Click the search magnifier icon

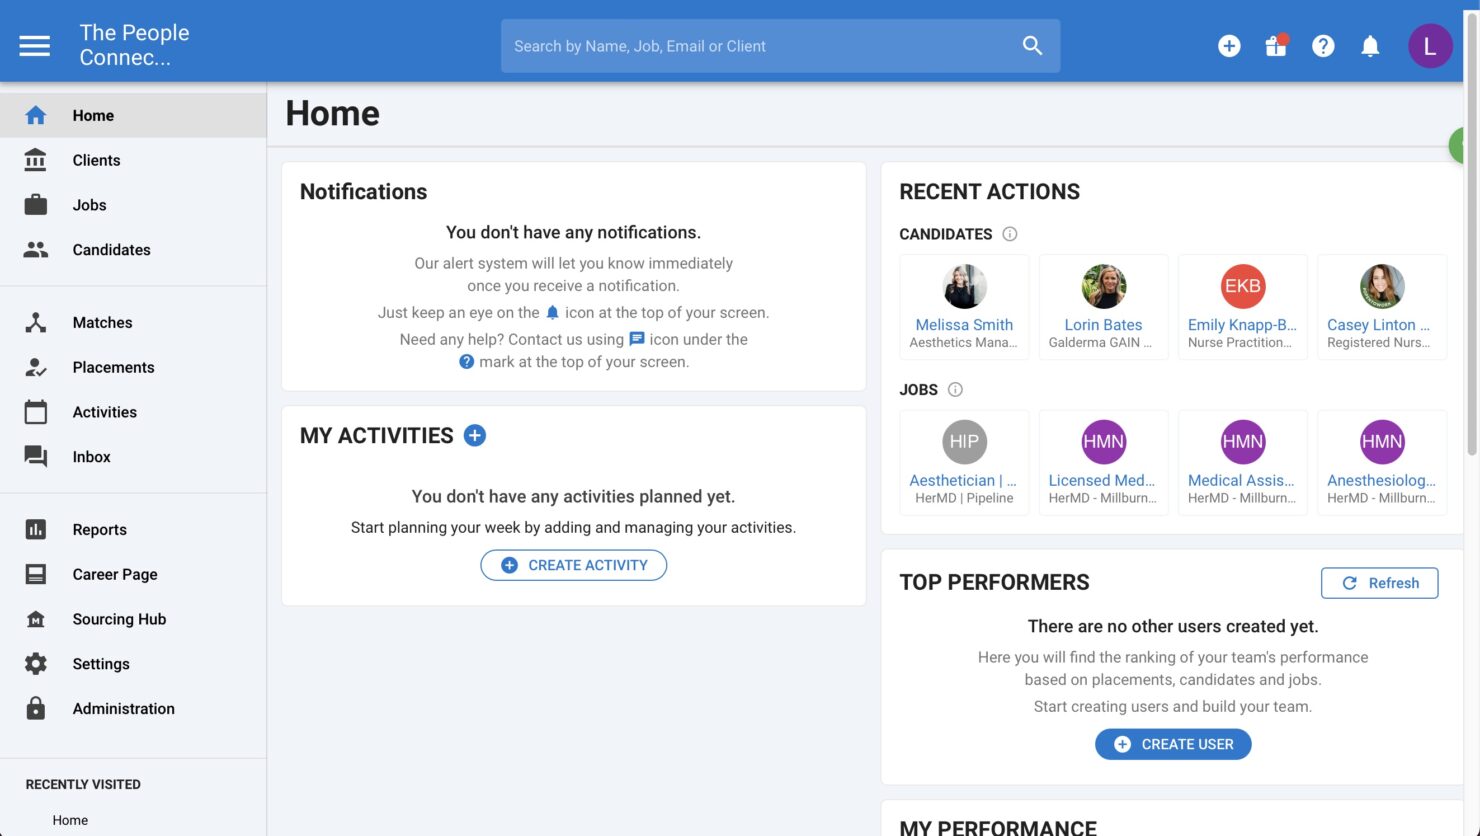(1032, 46)
